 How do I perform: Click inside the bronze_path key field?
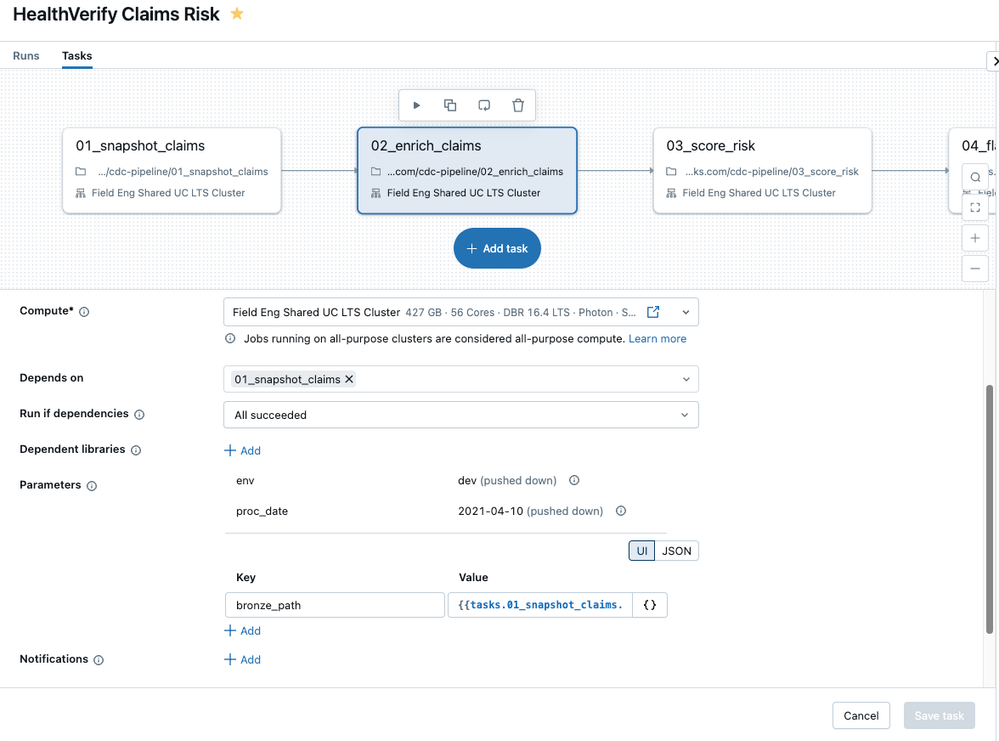tap(333, 604)
